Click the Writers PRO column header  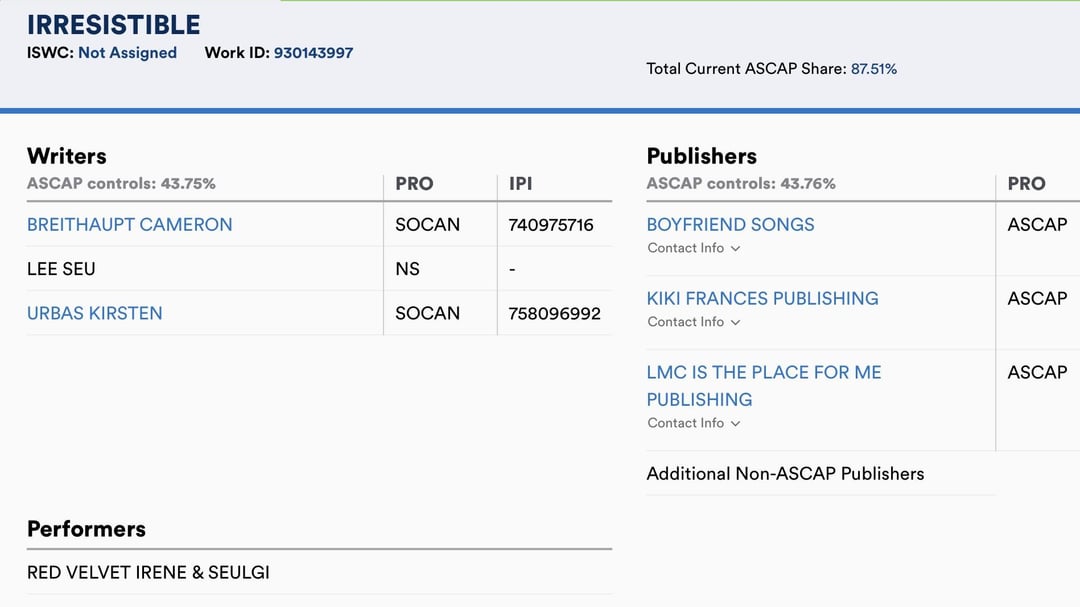[x=414, y=184]
